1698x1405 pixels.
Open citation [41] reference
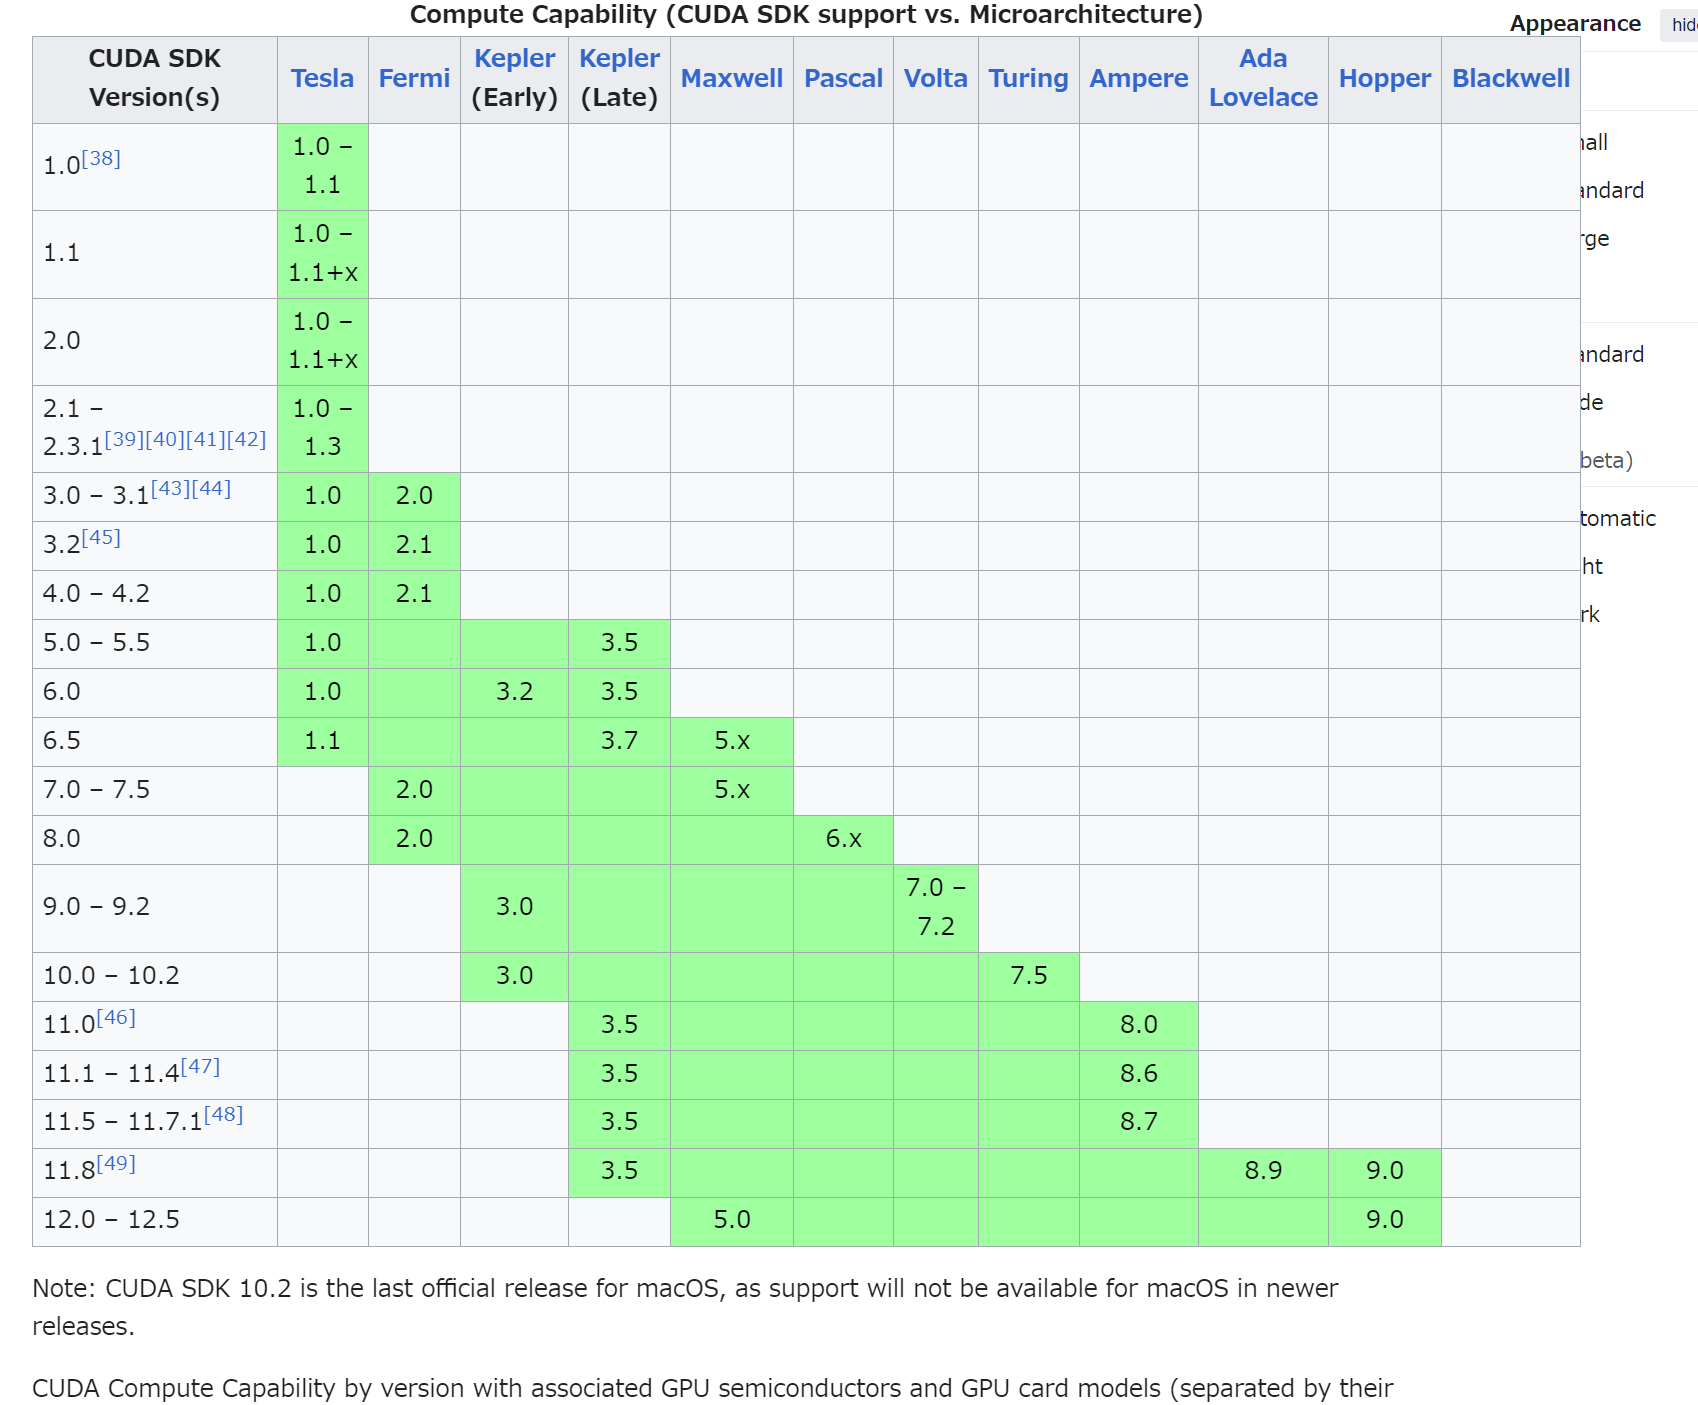point(205,439)
